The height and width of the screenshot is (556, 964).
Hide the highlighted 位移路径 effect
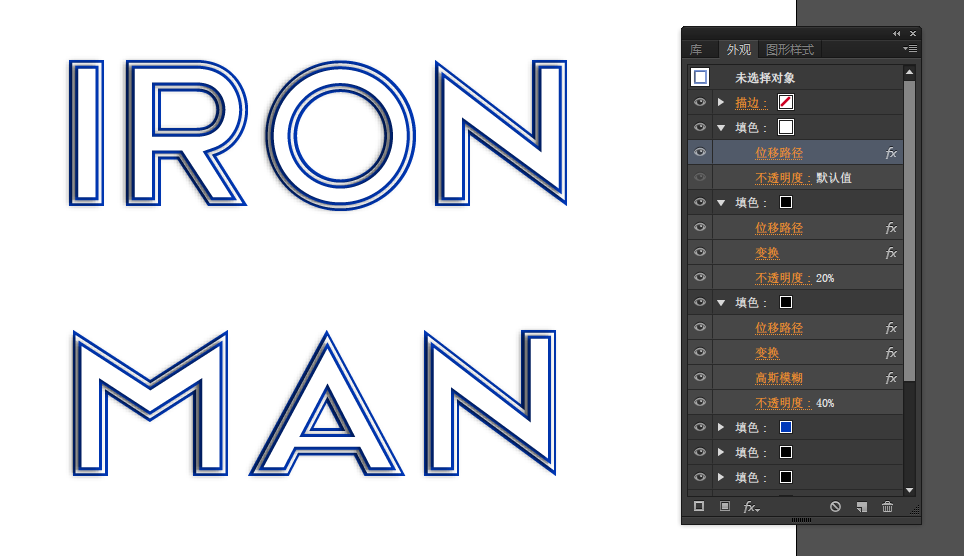pos(700,152)
